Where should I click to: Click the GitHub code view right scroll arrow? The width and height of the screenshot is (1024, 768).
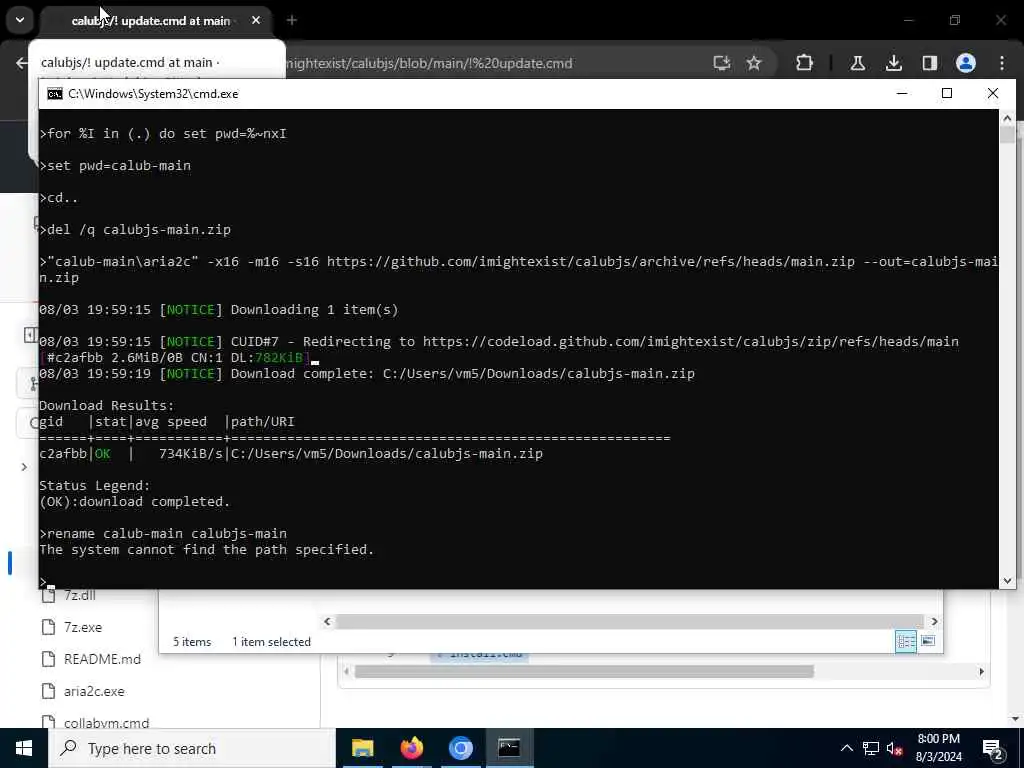[x=981, y=671]
